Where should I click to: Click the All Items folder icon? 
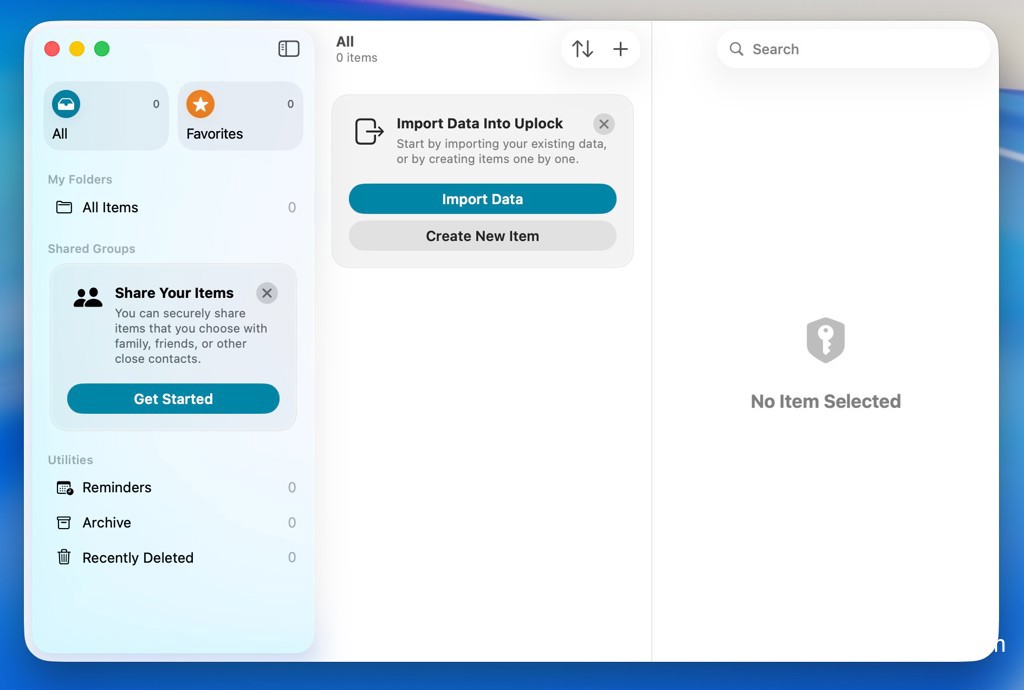point(64,208)
